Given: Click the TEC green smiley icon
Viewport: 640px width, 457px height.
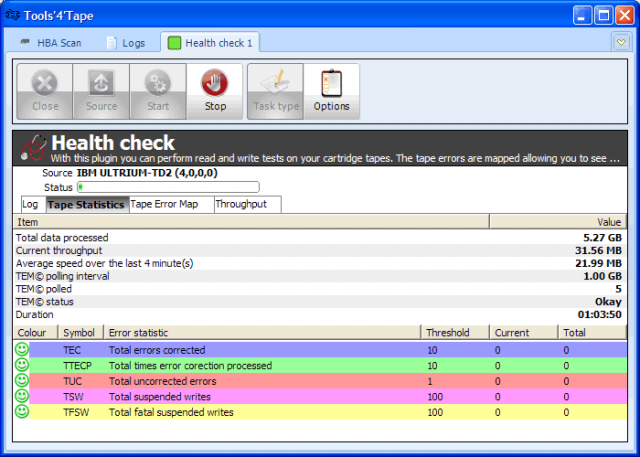Looking at the screenshot, I should click(x=22, y=350).
